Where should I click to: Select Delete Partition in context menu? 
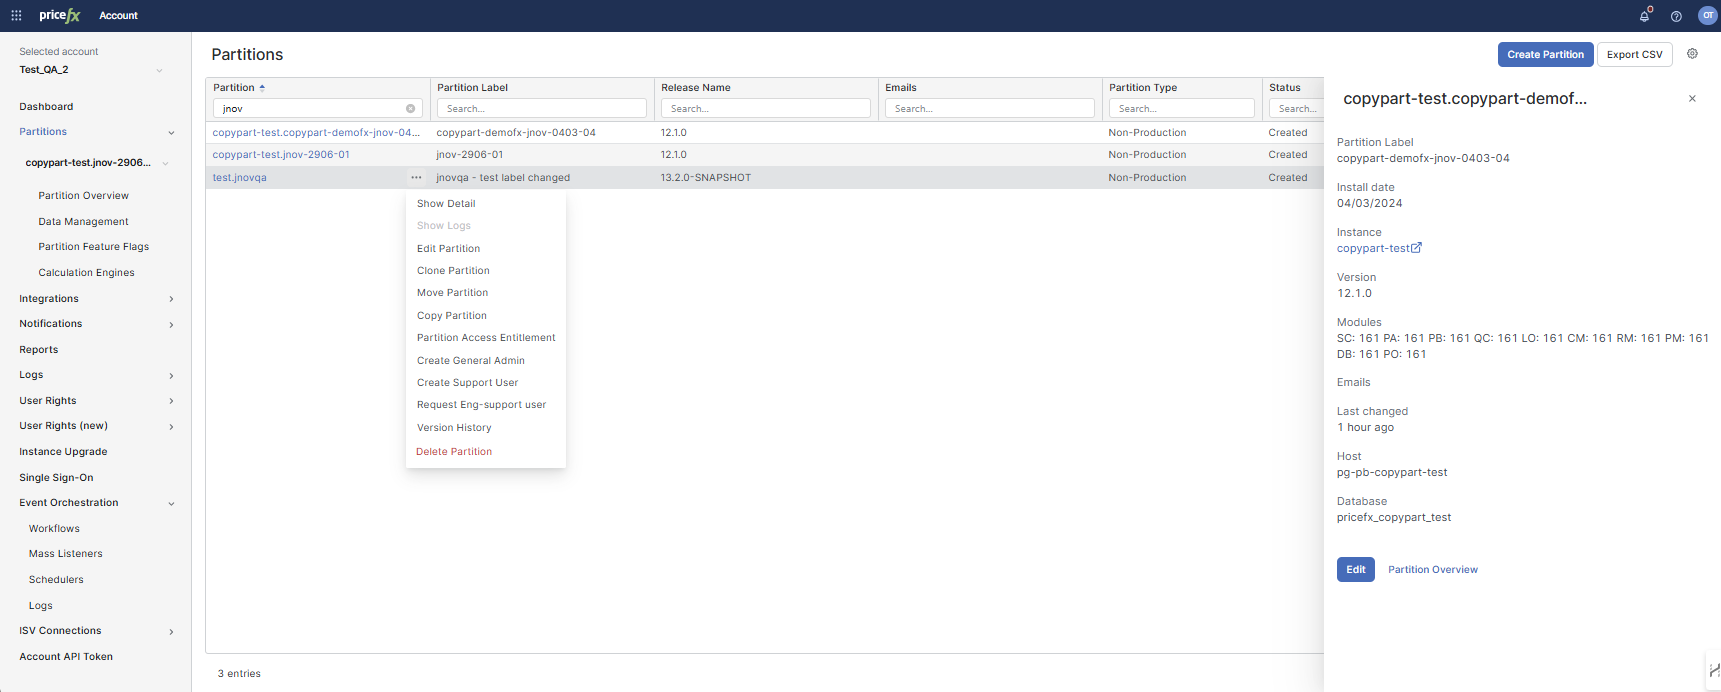pyautogui.click(x=454, y=452)
